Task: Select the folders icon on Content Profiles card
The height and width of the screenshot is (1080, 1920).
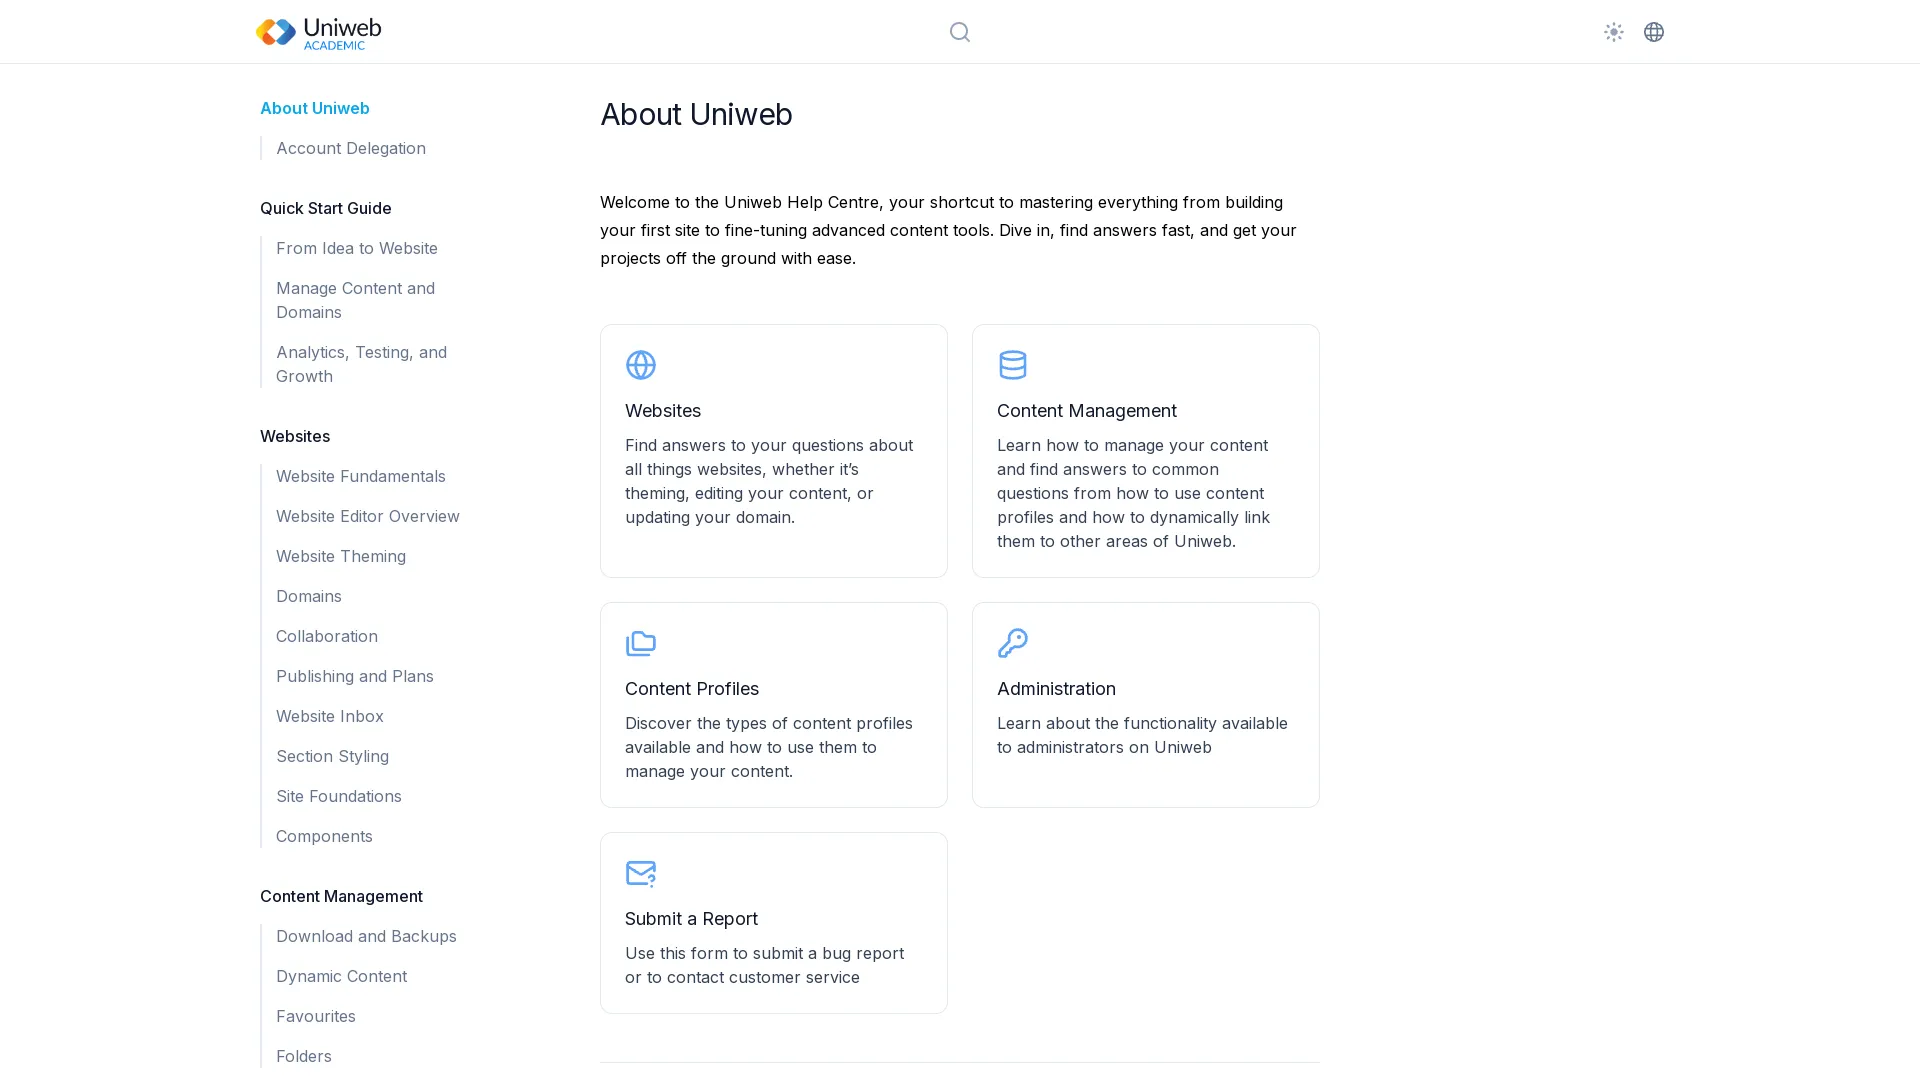Action: [641, 643]
